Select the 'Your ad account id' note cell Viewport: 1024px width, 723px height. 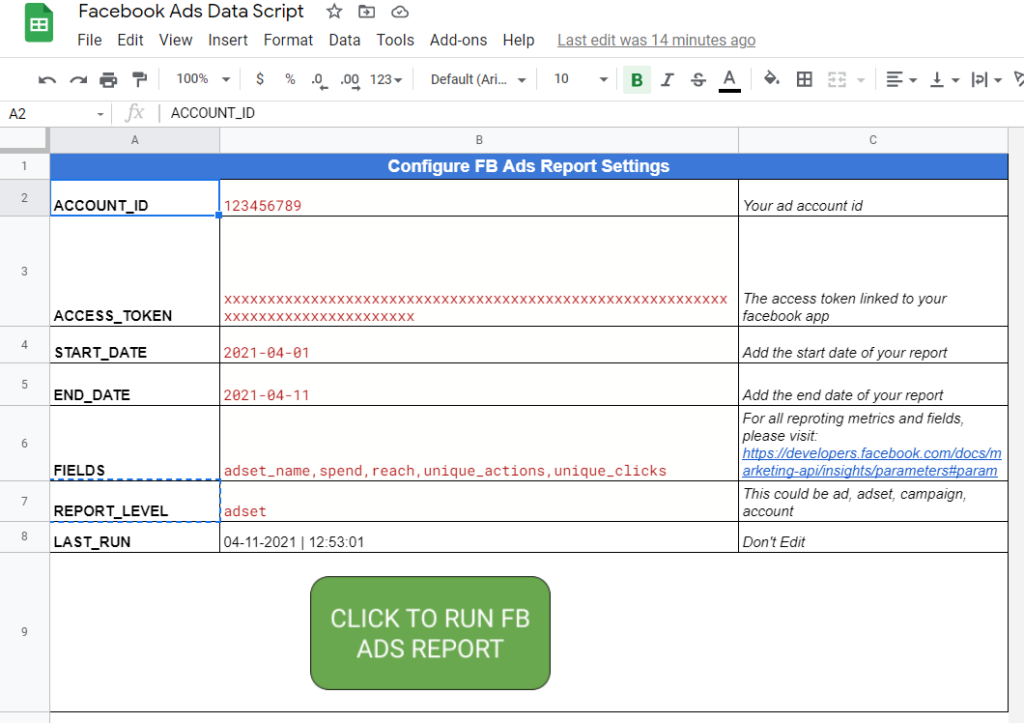pos(873,198)
